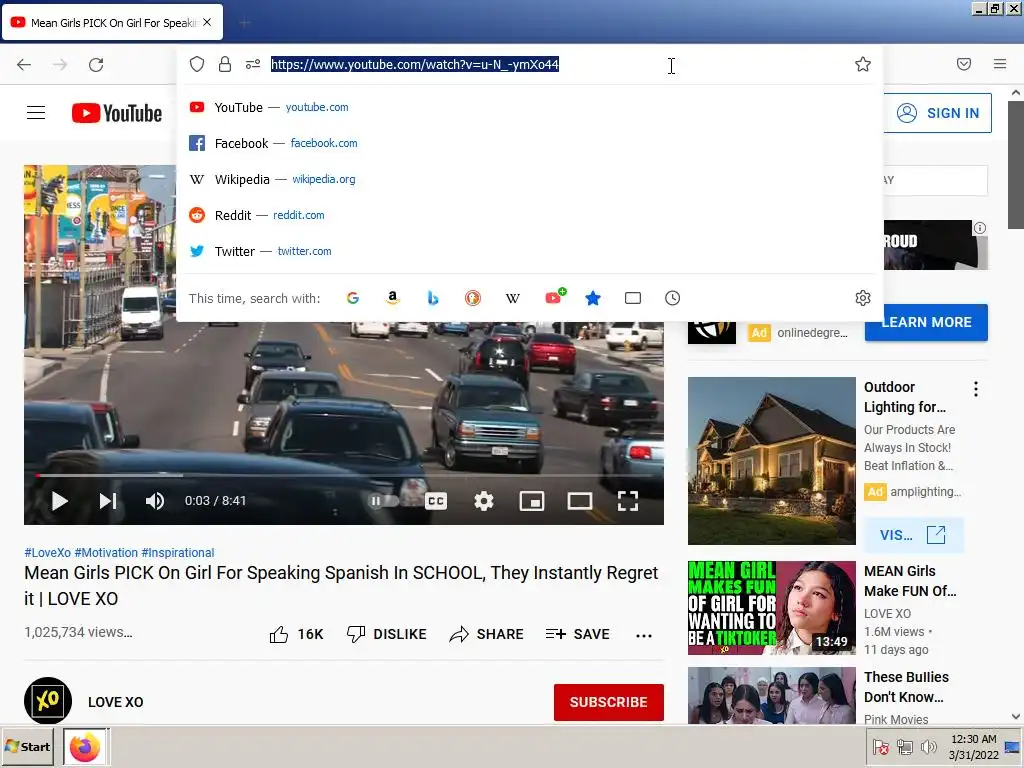Click the Forward navigation arrow
This screenshot has width=1024, height=768.
click(x=60, y=64)
